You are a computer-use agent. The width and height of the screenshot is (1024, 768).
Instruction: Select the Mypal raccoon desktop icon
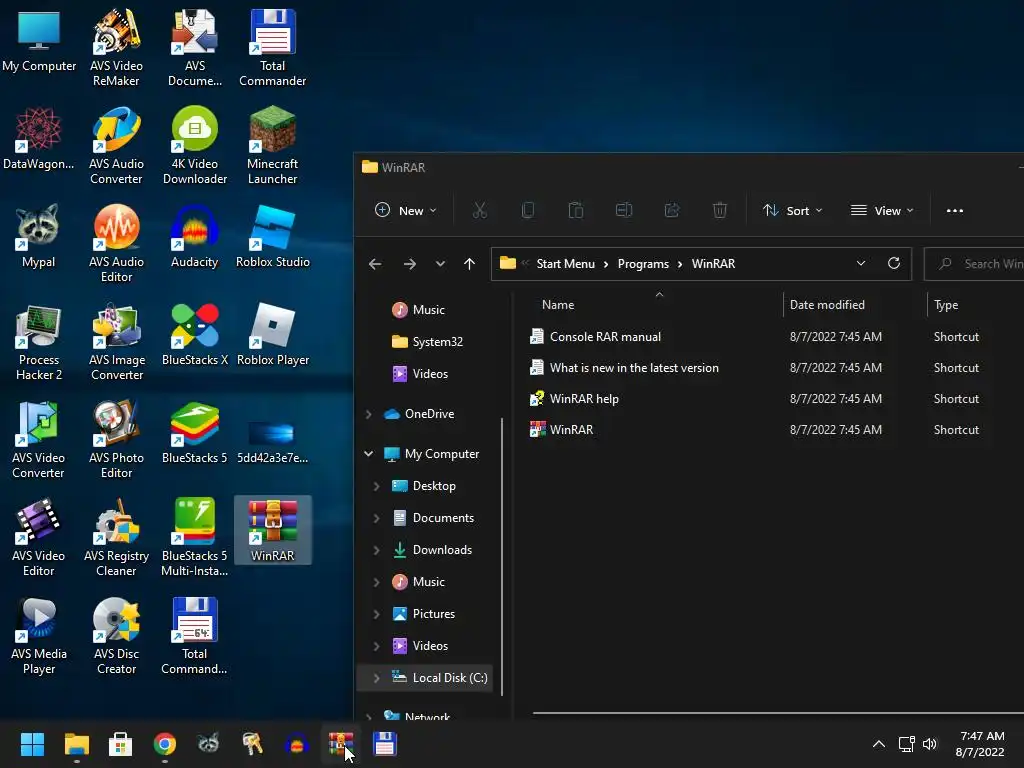point(39,236)
